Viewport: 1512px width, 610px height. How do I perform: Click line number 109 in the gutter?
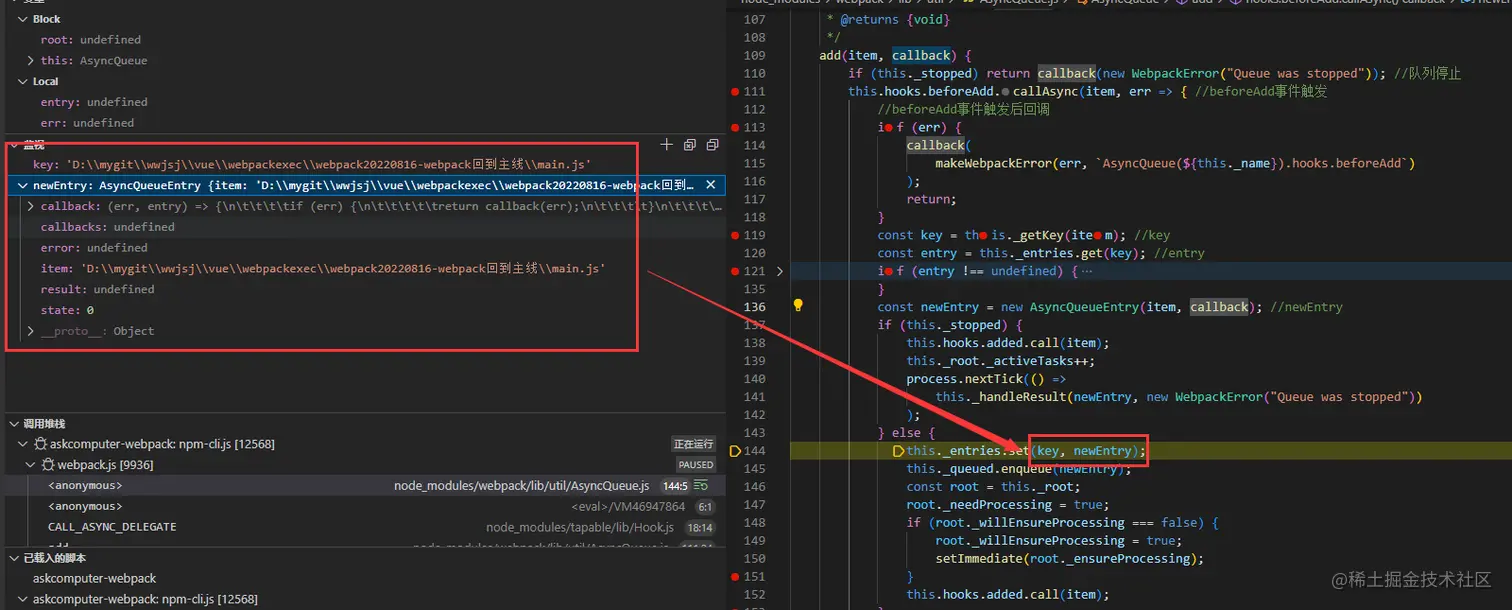755,55
